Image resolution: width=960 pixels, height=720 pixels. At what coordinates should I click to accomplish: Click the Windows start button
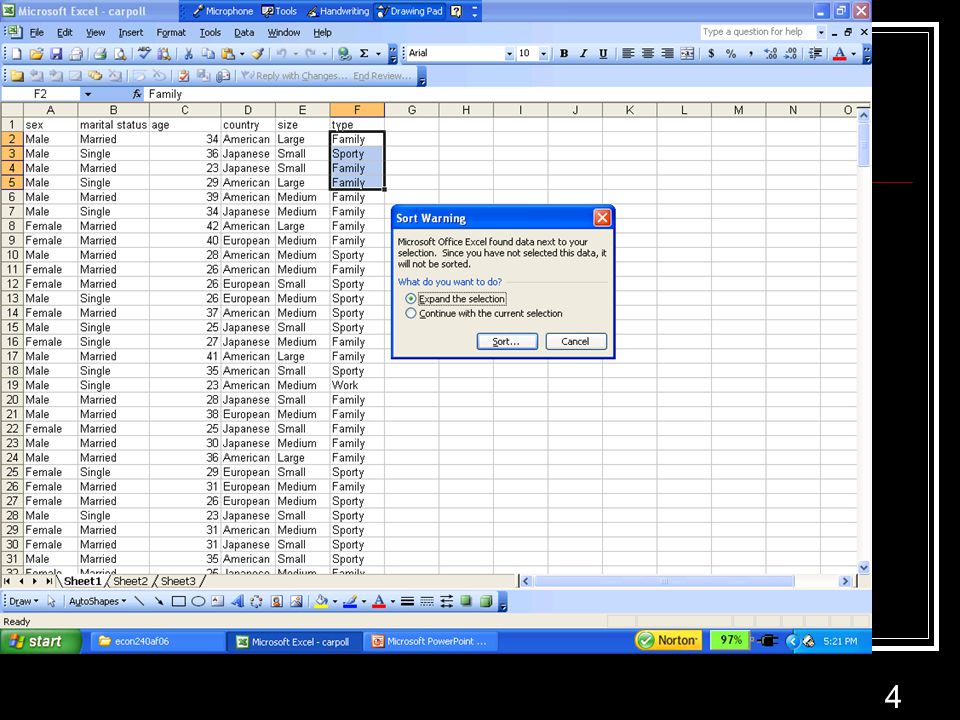(x=40, y=642)
